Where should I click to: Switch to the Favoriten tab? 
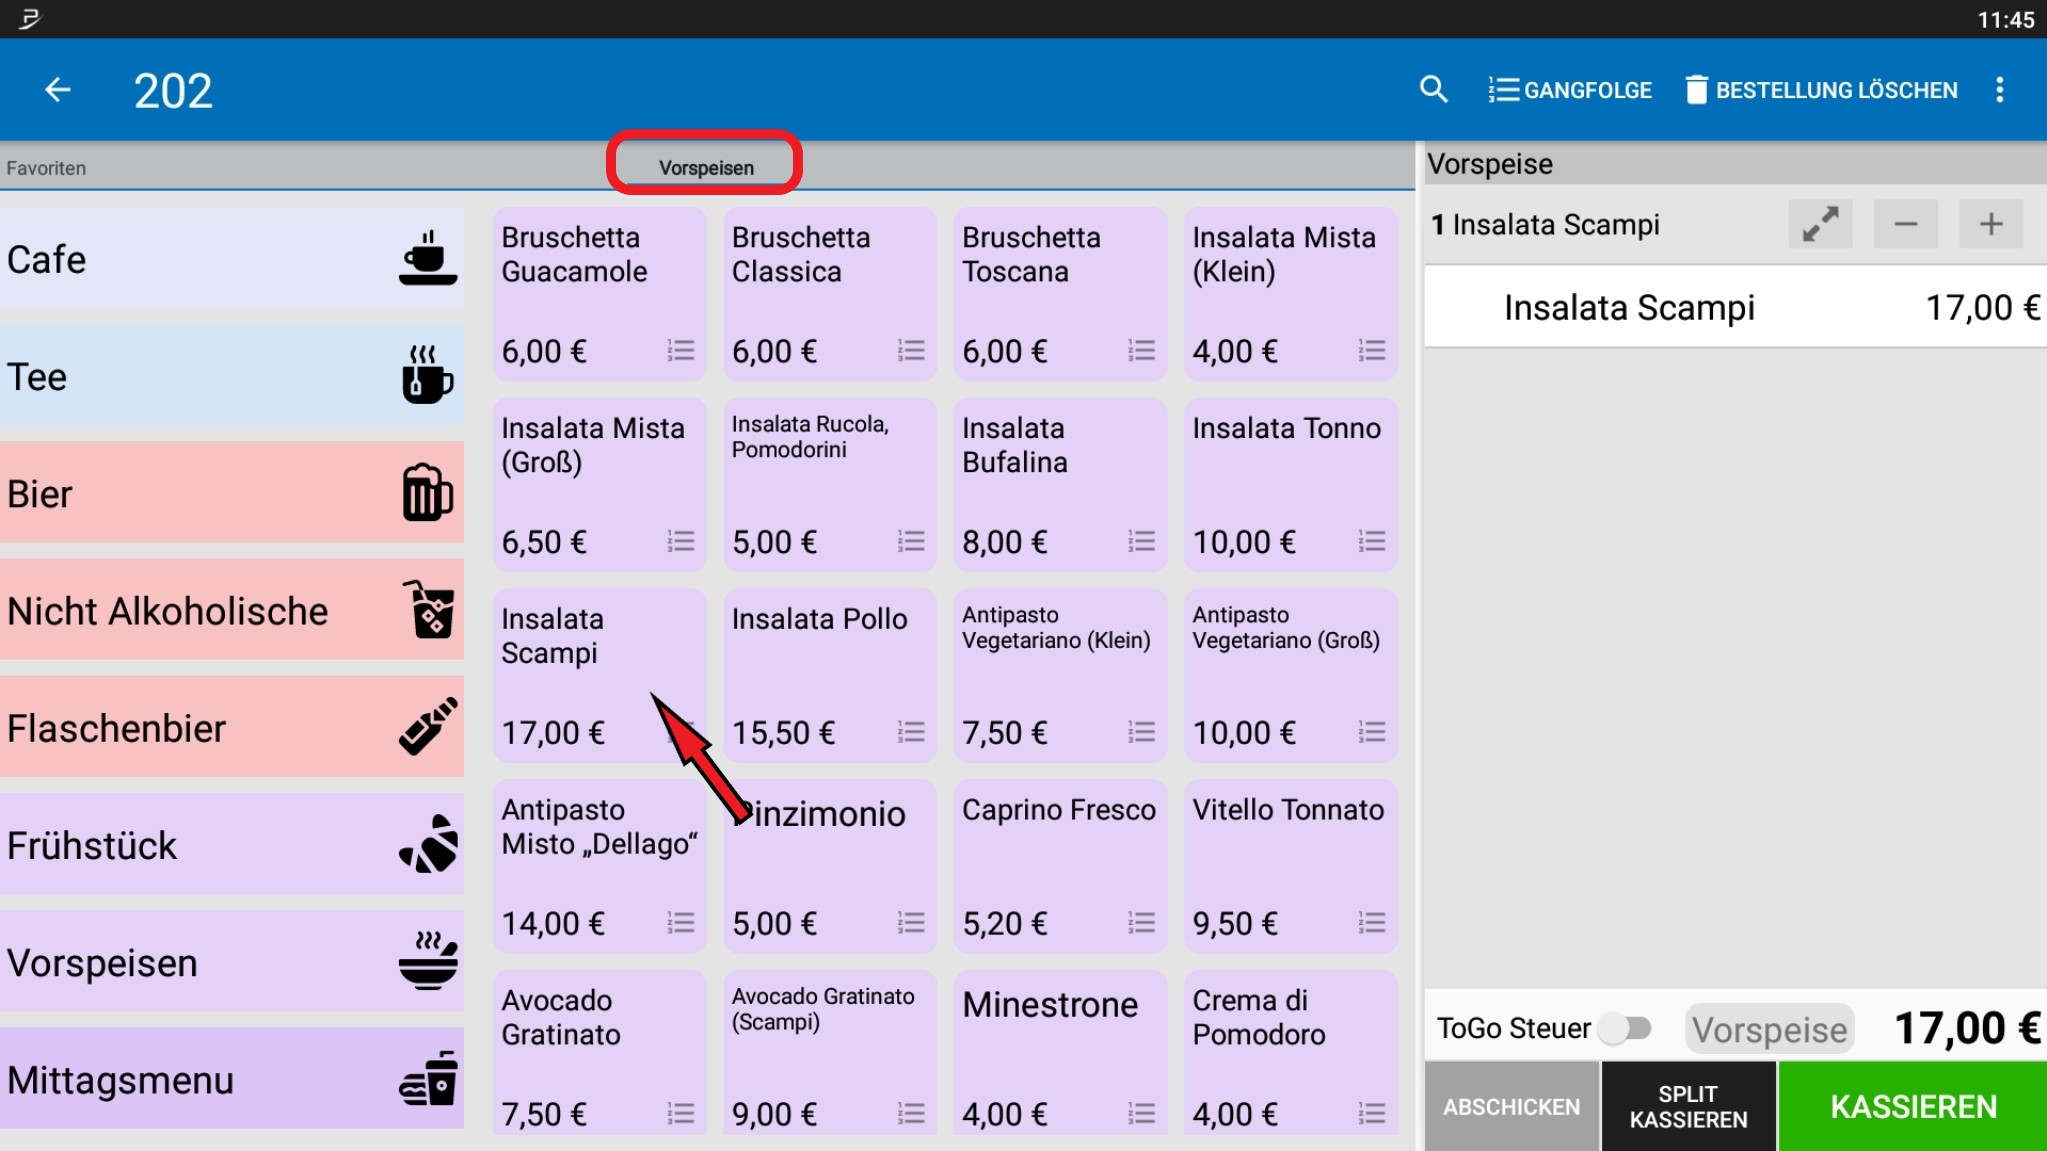click(45, 167)
